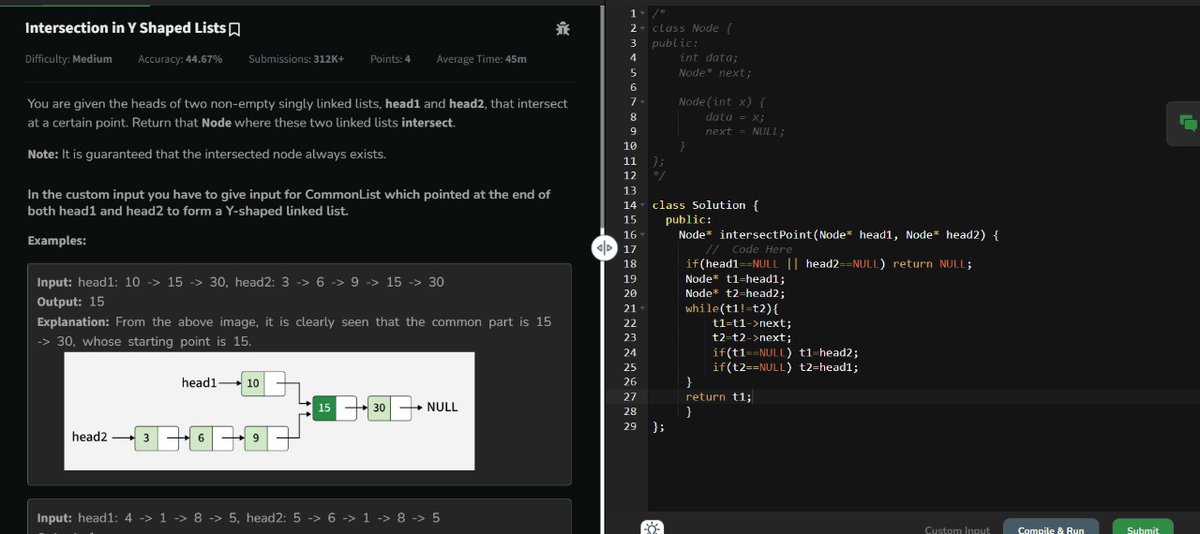The image size is (1200, 534).
Task: Click line number 13 in the gutter
Action: click(x=629, y=190)
